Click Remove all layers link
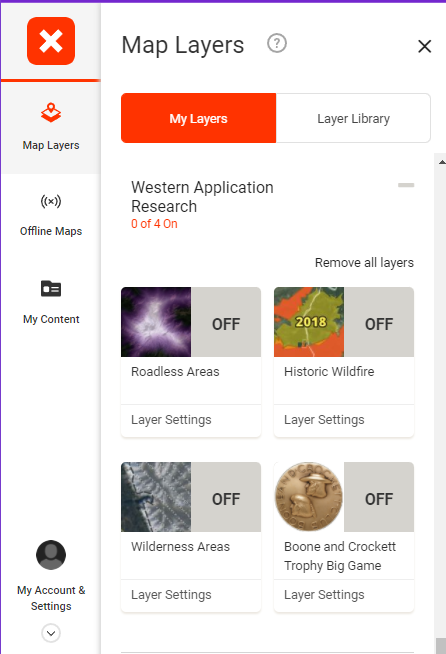The image size is (446, 654). 364,263
